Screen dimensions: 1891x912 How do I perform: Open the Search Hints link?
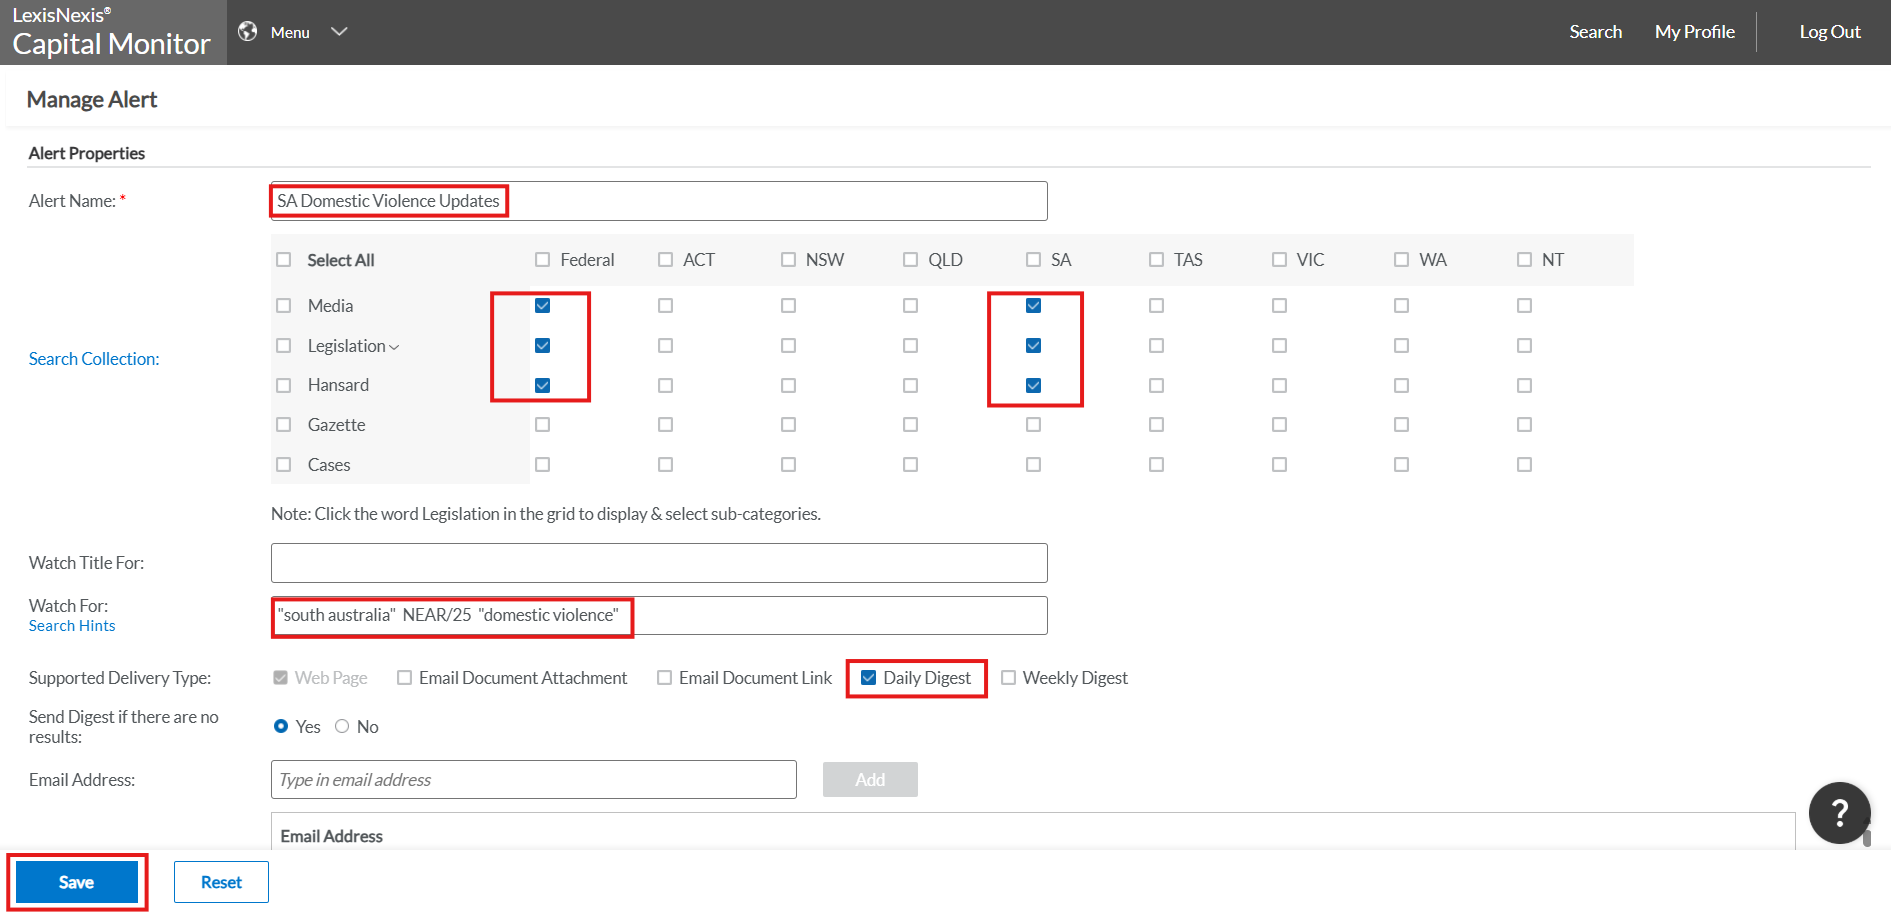pos(72,626)
